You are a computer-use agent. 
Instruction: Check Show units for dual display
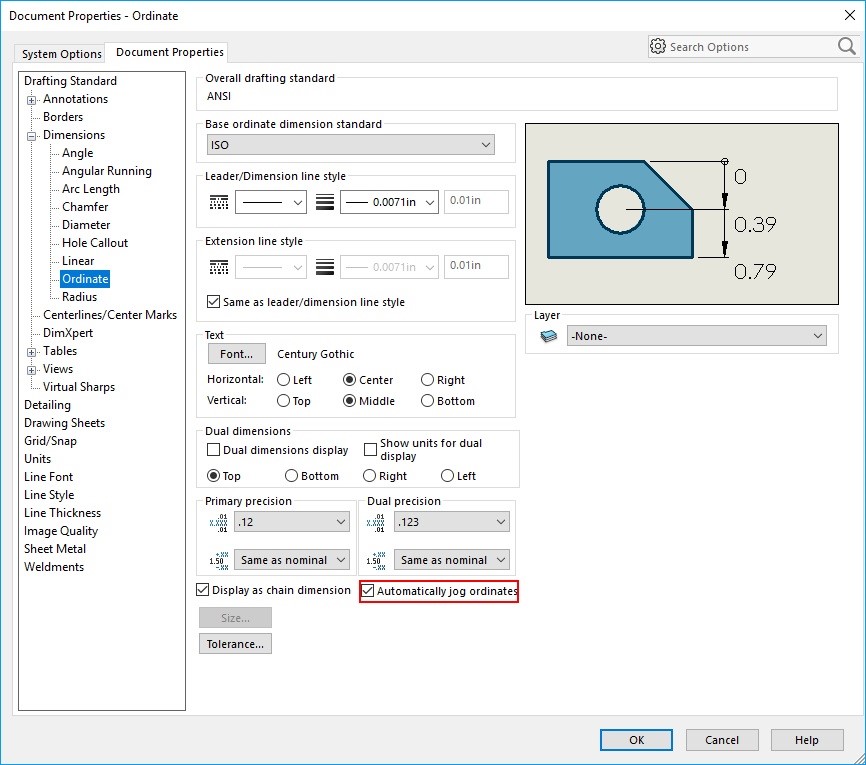(x=370, y=450)
